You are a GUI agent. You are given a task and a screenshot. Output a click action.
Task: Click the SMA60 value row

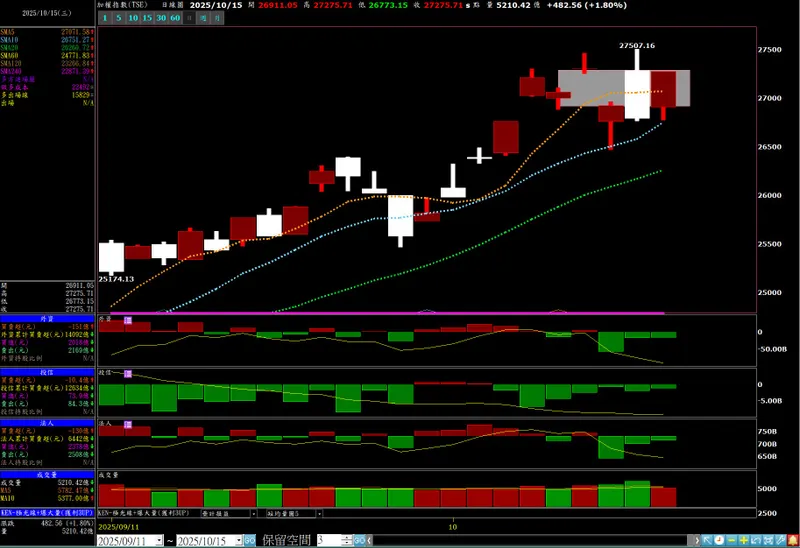pos(47,56)
